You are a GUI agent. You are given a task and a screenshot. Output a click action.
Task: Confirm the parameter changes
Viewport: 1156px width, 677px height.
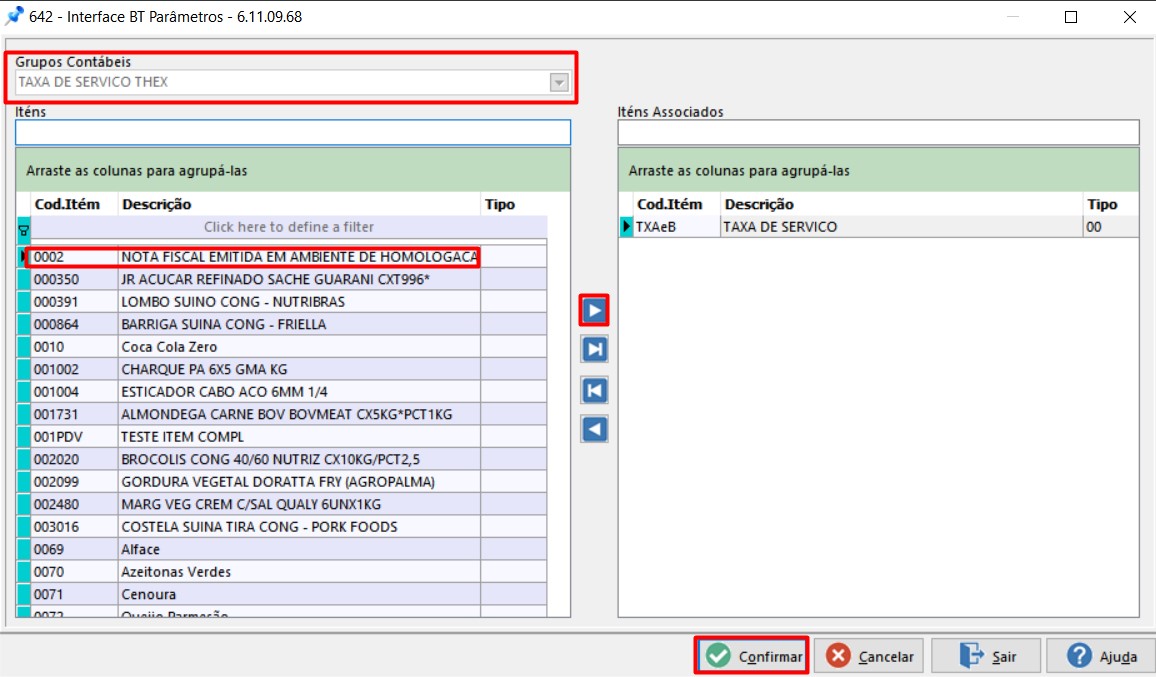pos(752,656)
